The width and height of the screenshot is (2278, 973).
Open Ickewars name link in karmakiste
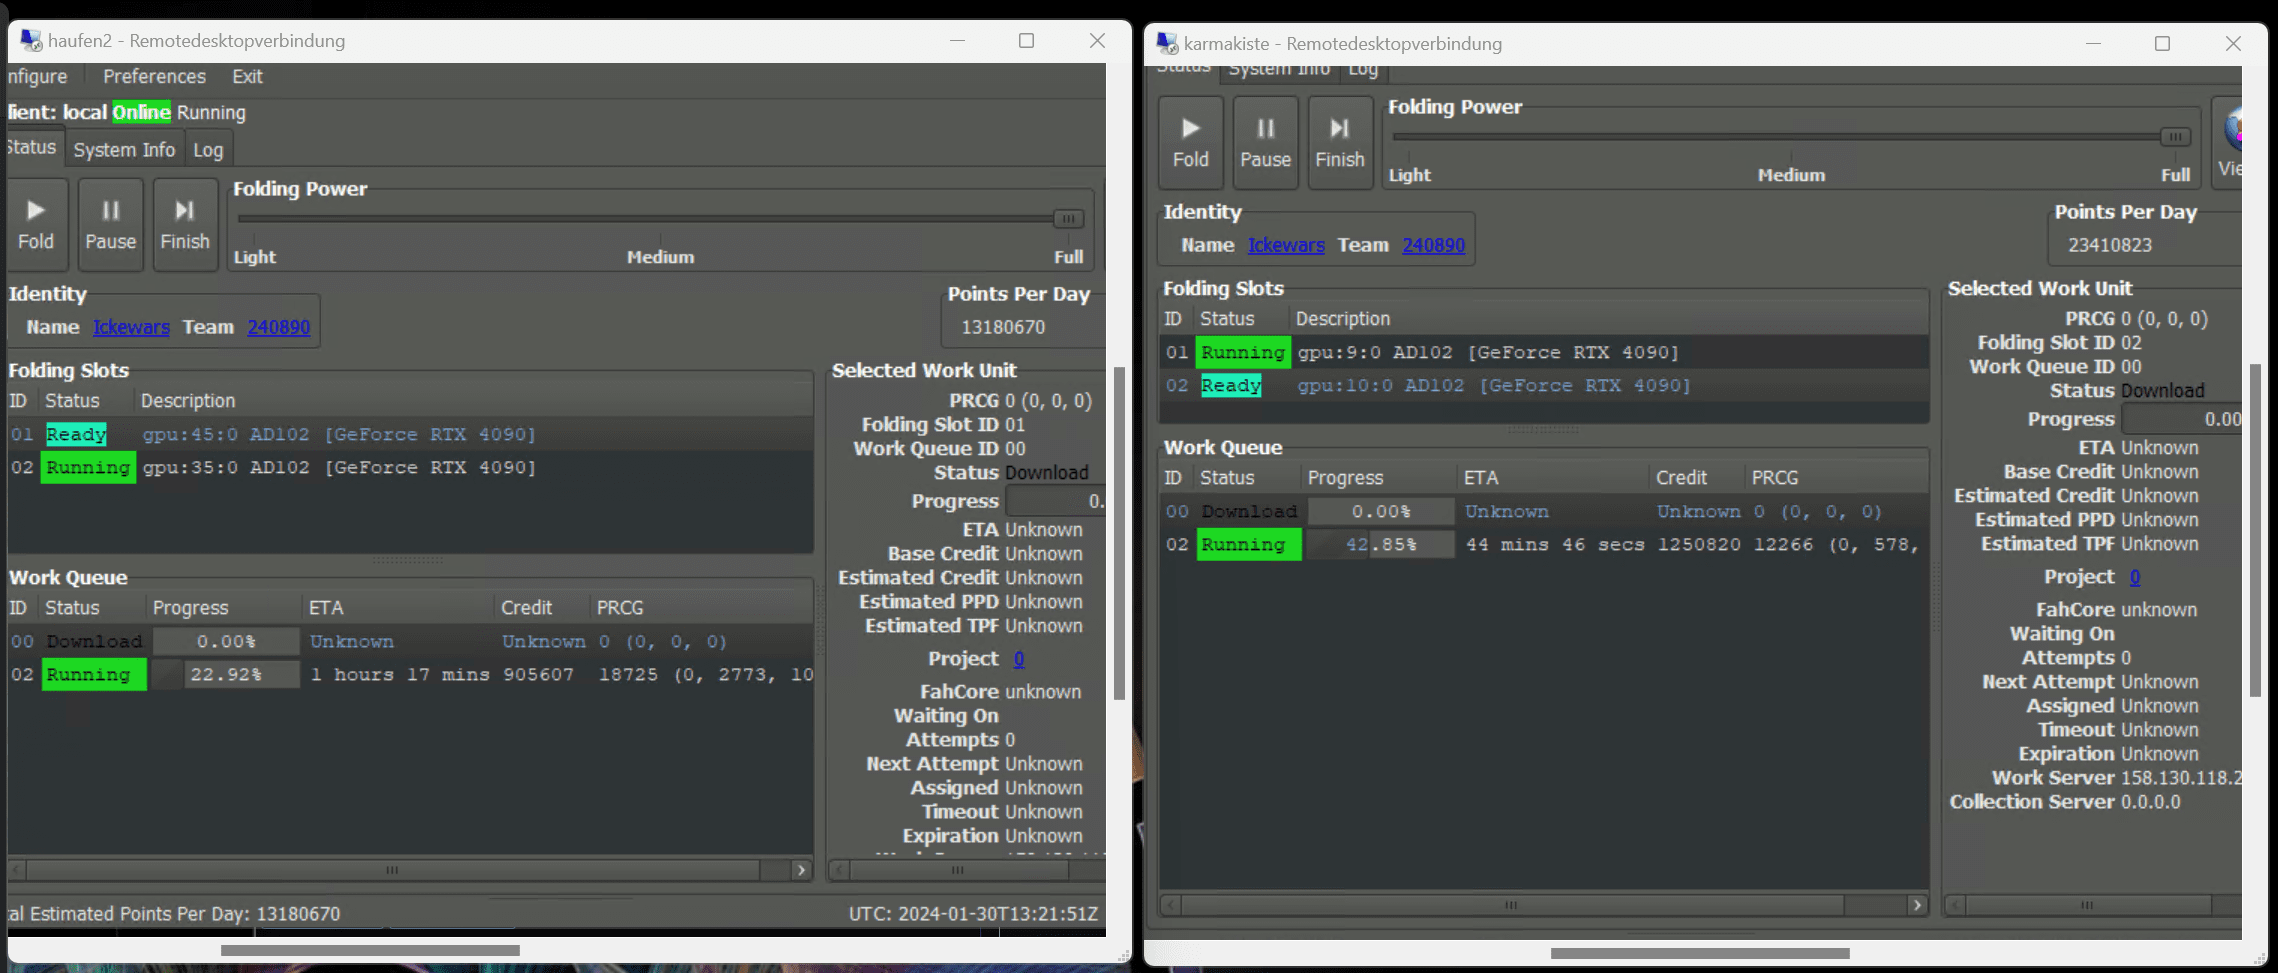pyautogui.click(x=1286, y=245)
